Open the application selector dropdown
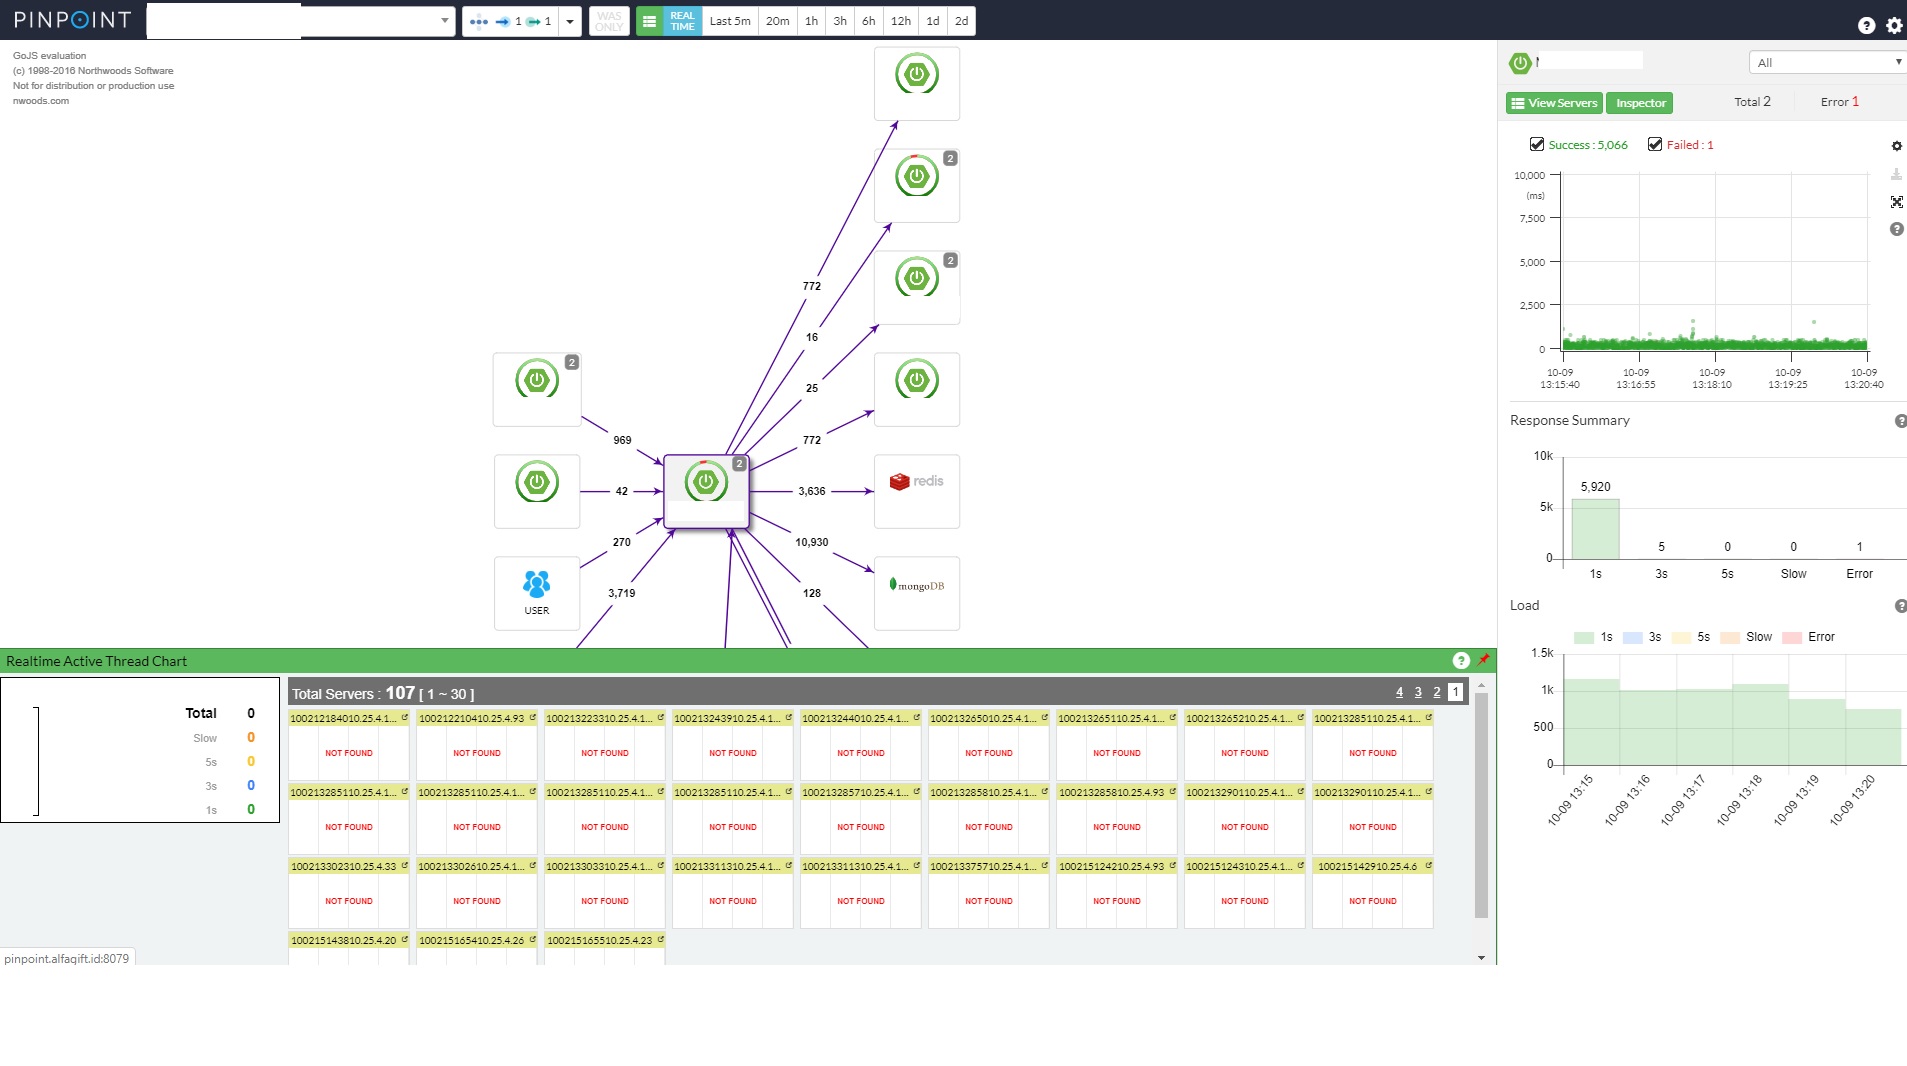Screen dimensions: 1907x1066 coord(301,21)
